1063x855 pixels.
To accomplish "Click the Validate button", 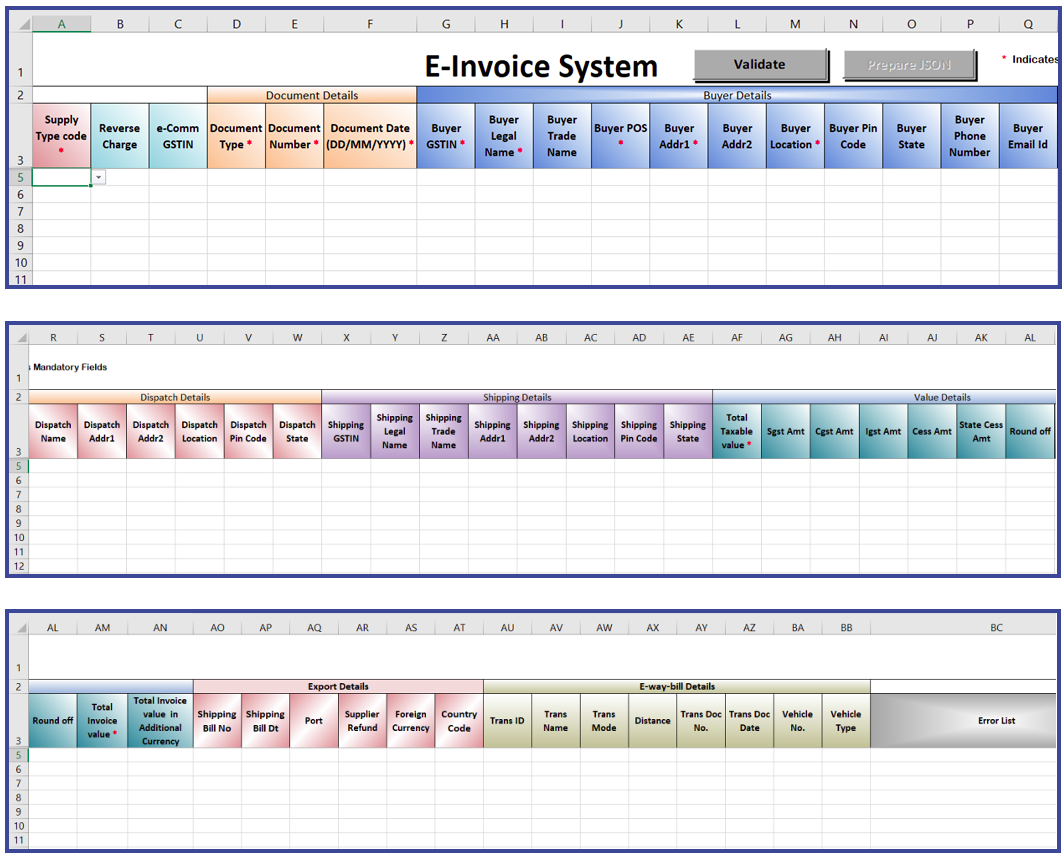I will [x=762, y=64].
